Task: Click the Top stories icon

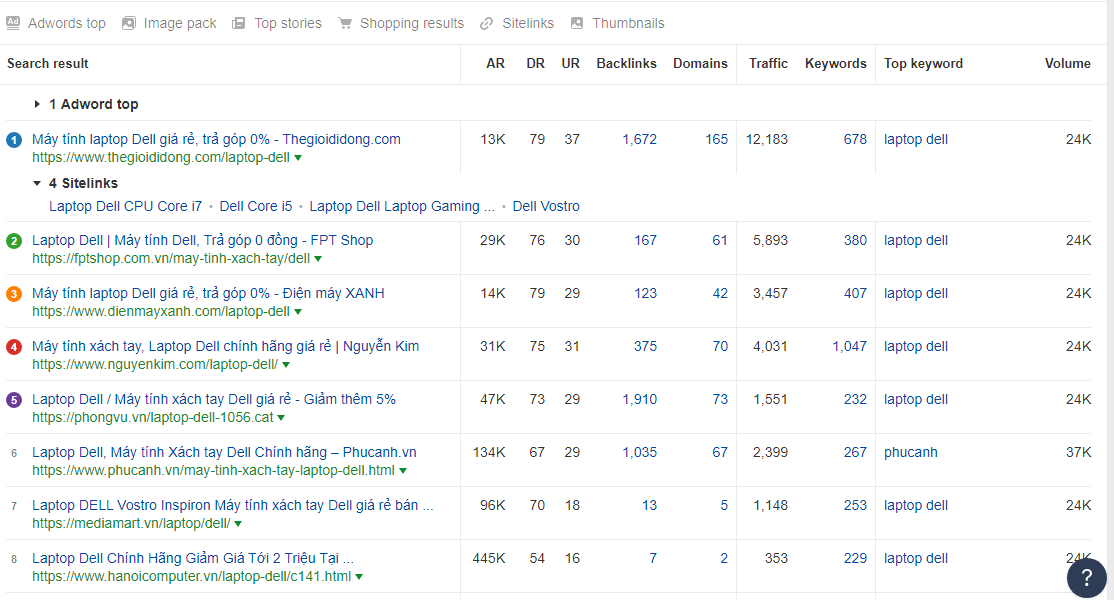Action: (x=239, y=23)
